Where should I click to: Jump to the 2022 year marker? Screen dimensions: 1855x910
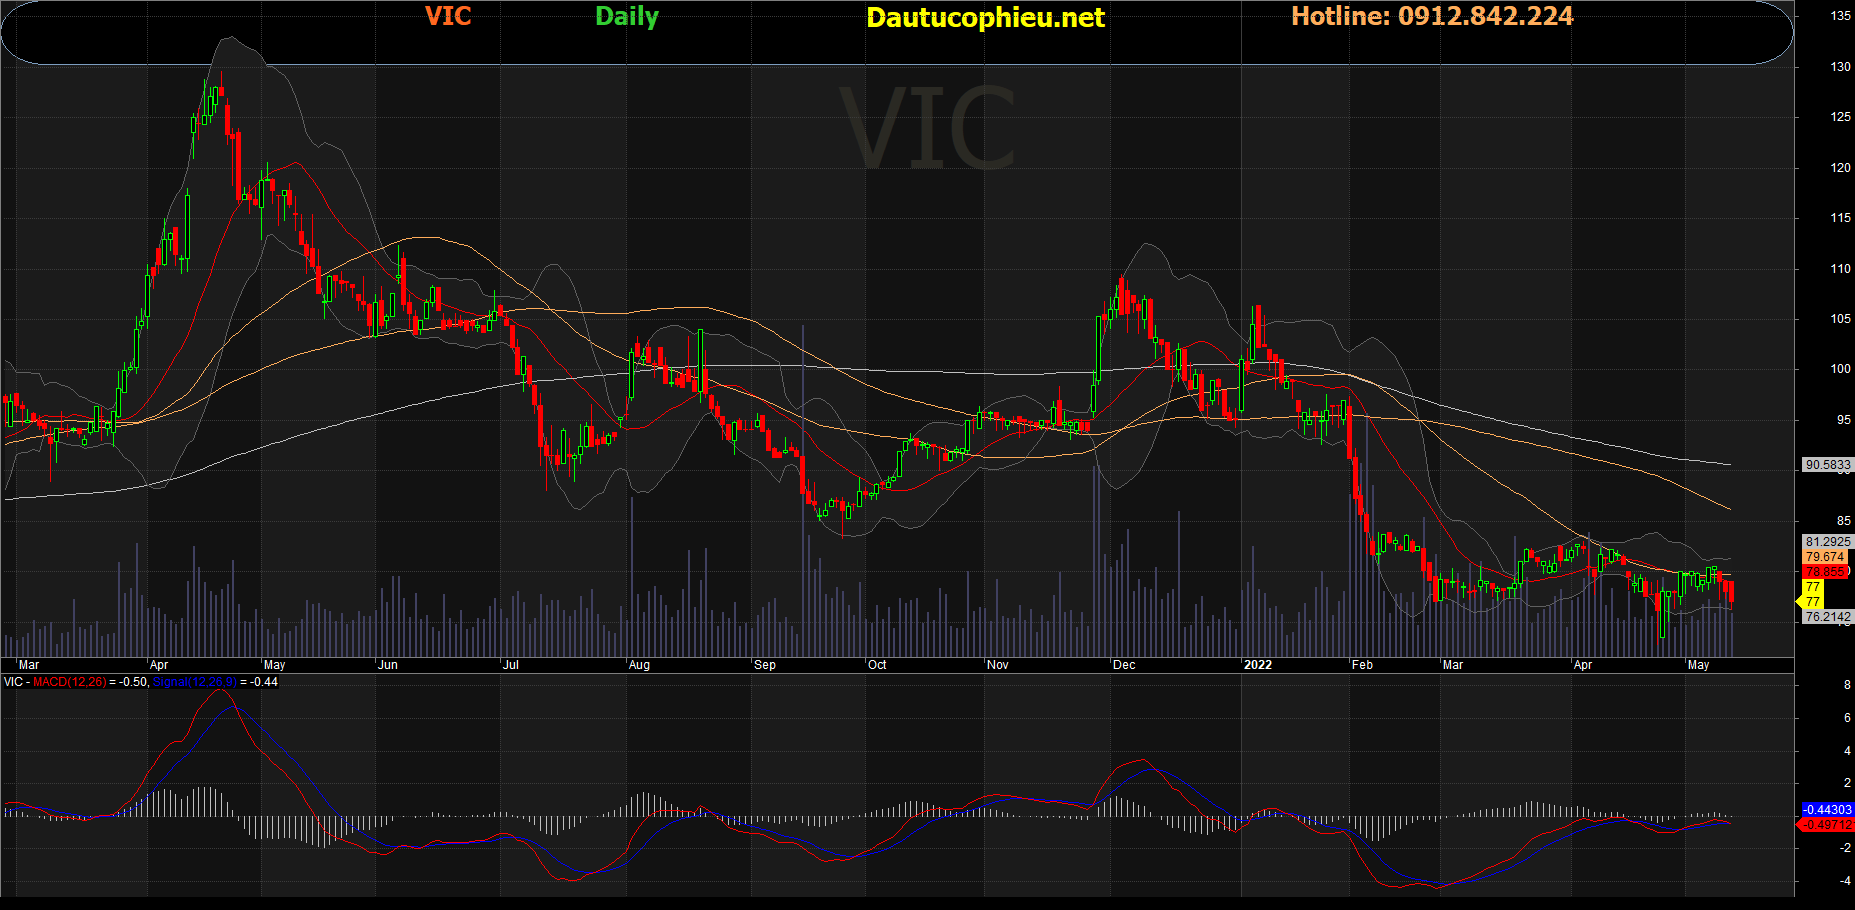[1257, 665]
